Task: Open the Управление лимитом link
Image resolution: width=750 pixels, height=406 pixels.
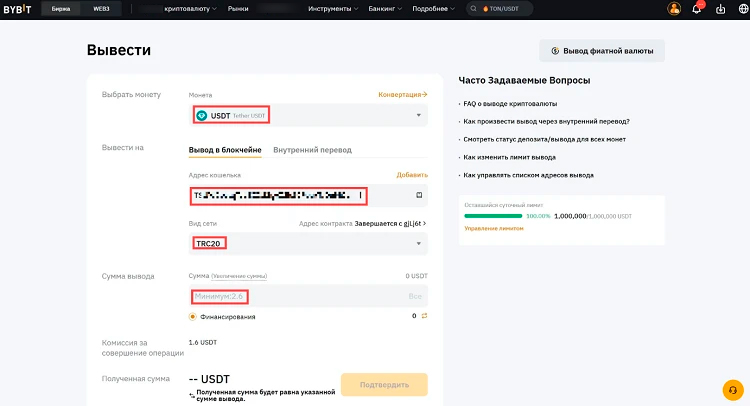Action: click(494, 229)
